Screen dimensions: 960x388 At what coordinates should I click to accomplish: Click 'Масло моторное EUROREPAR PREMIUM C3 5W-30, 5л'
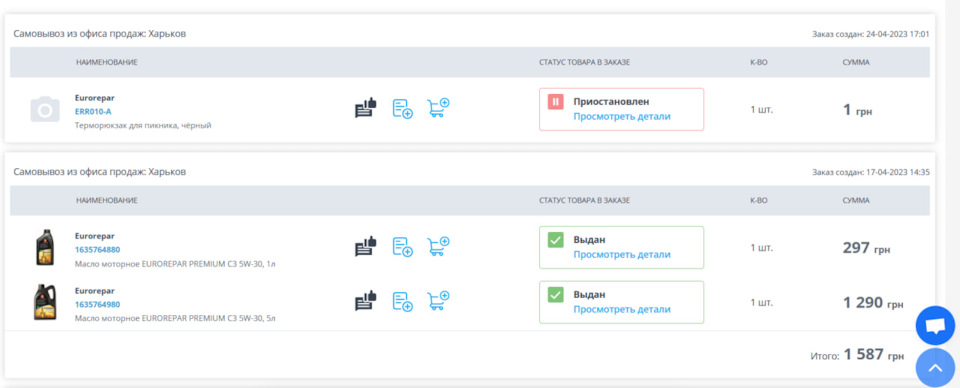point(175,318)
